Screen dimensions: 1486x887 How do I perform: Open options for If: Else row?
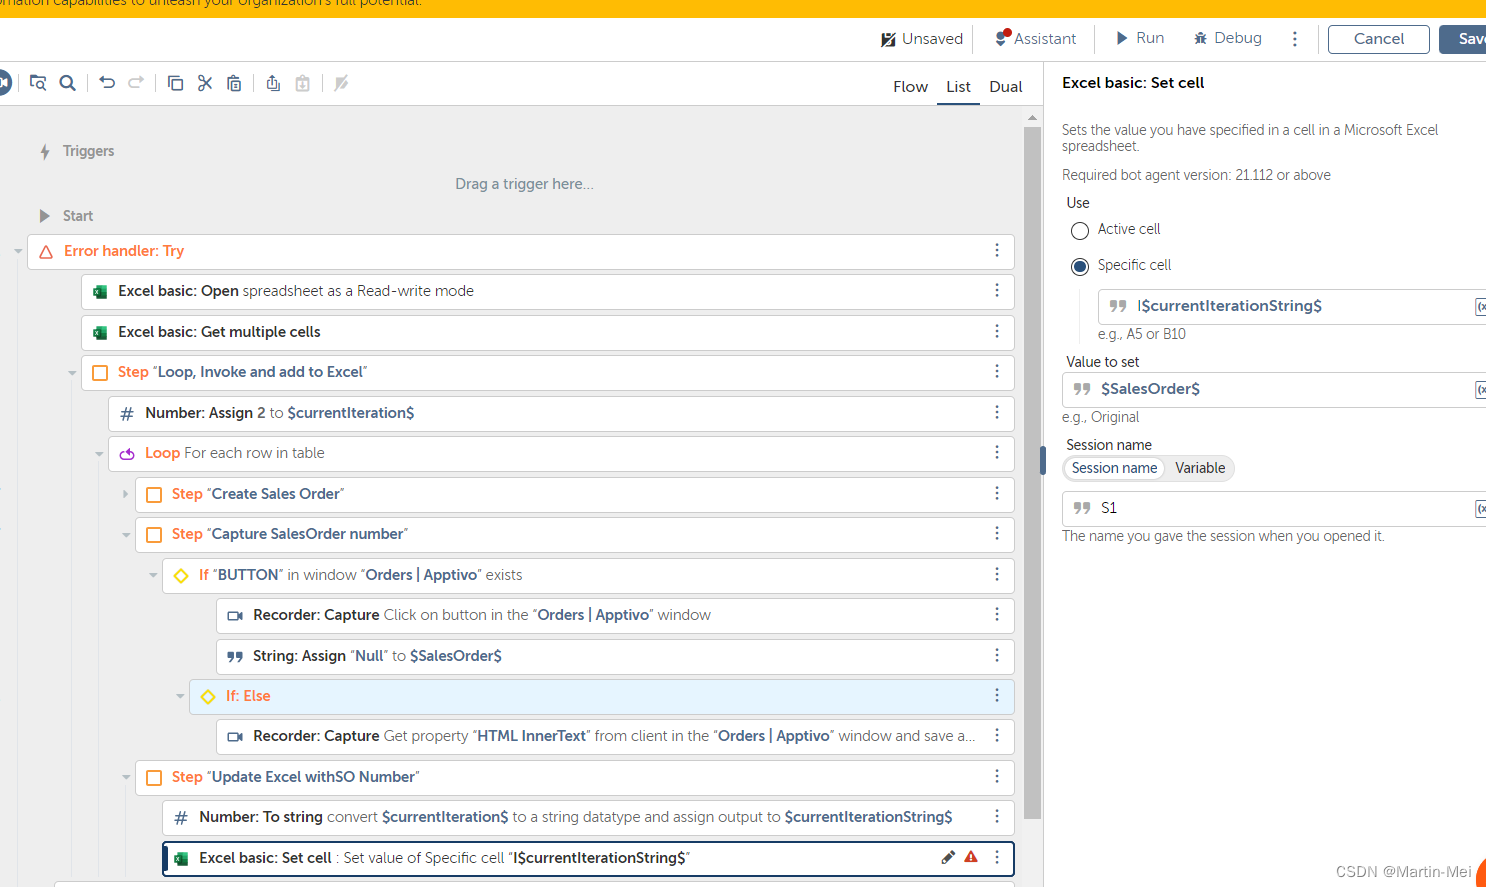tap(997, 695)
